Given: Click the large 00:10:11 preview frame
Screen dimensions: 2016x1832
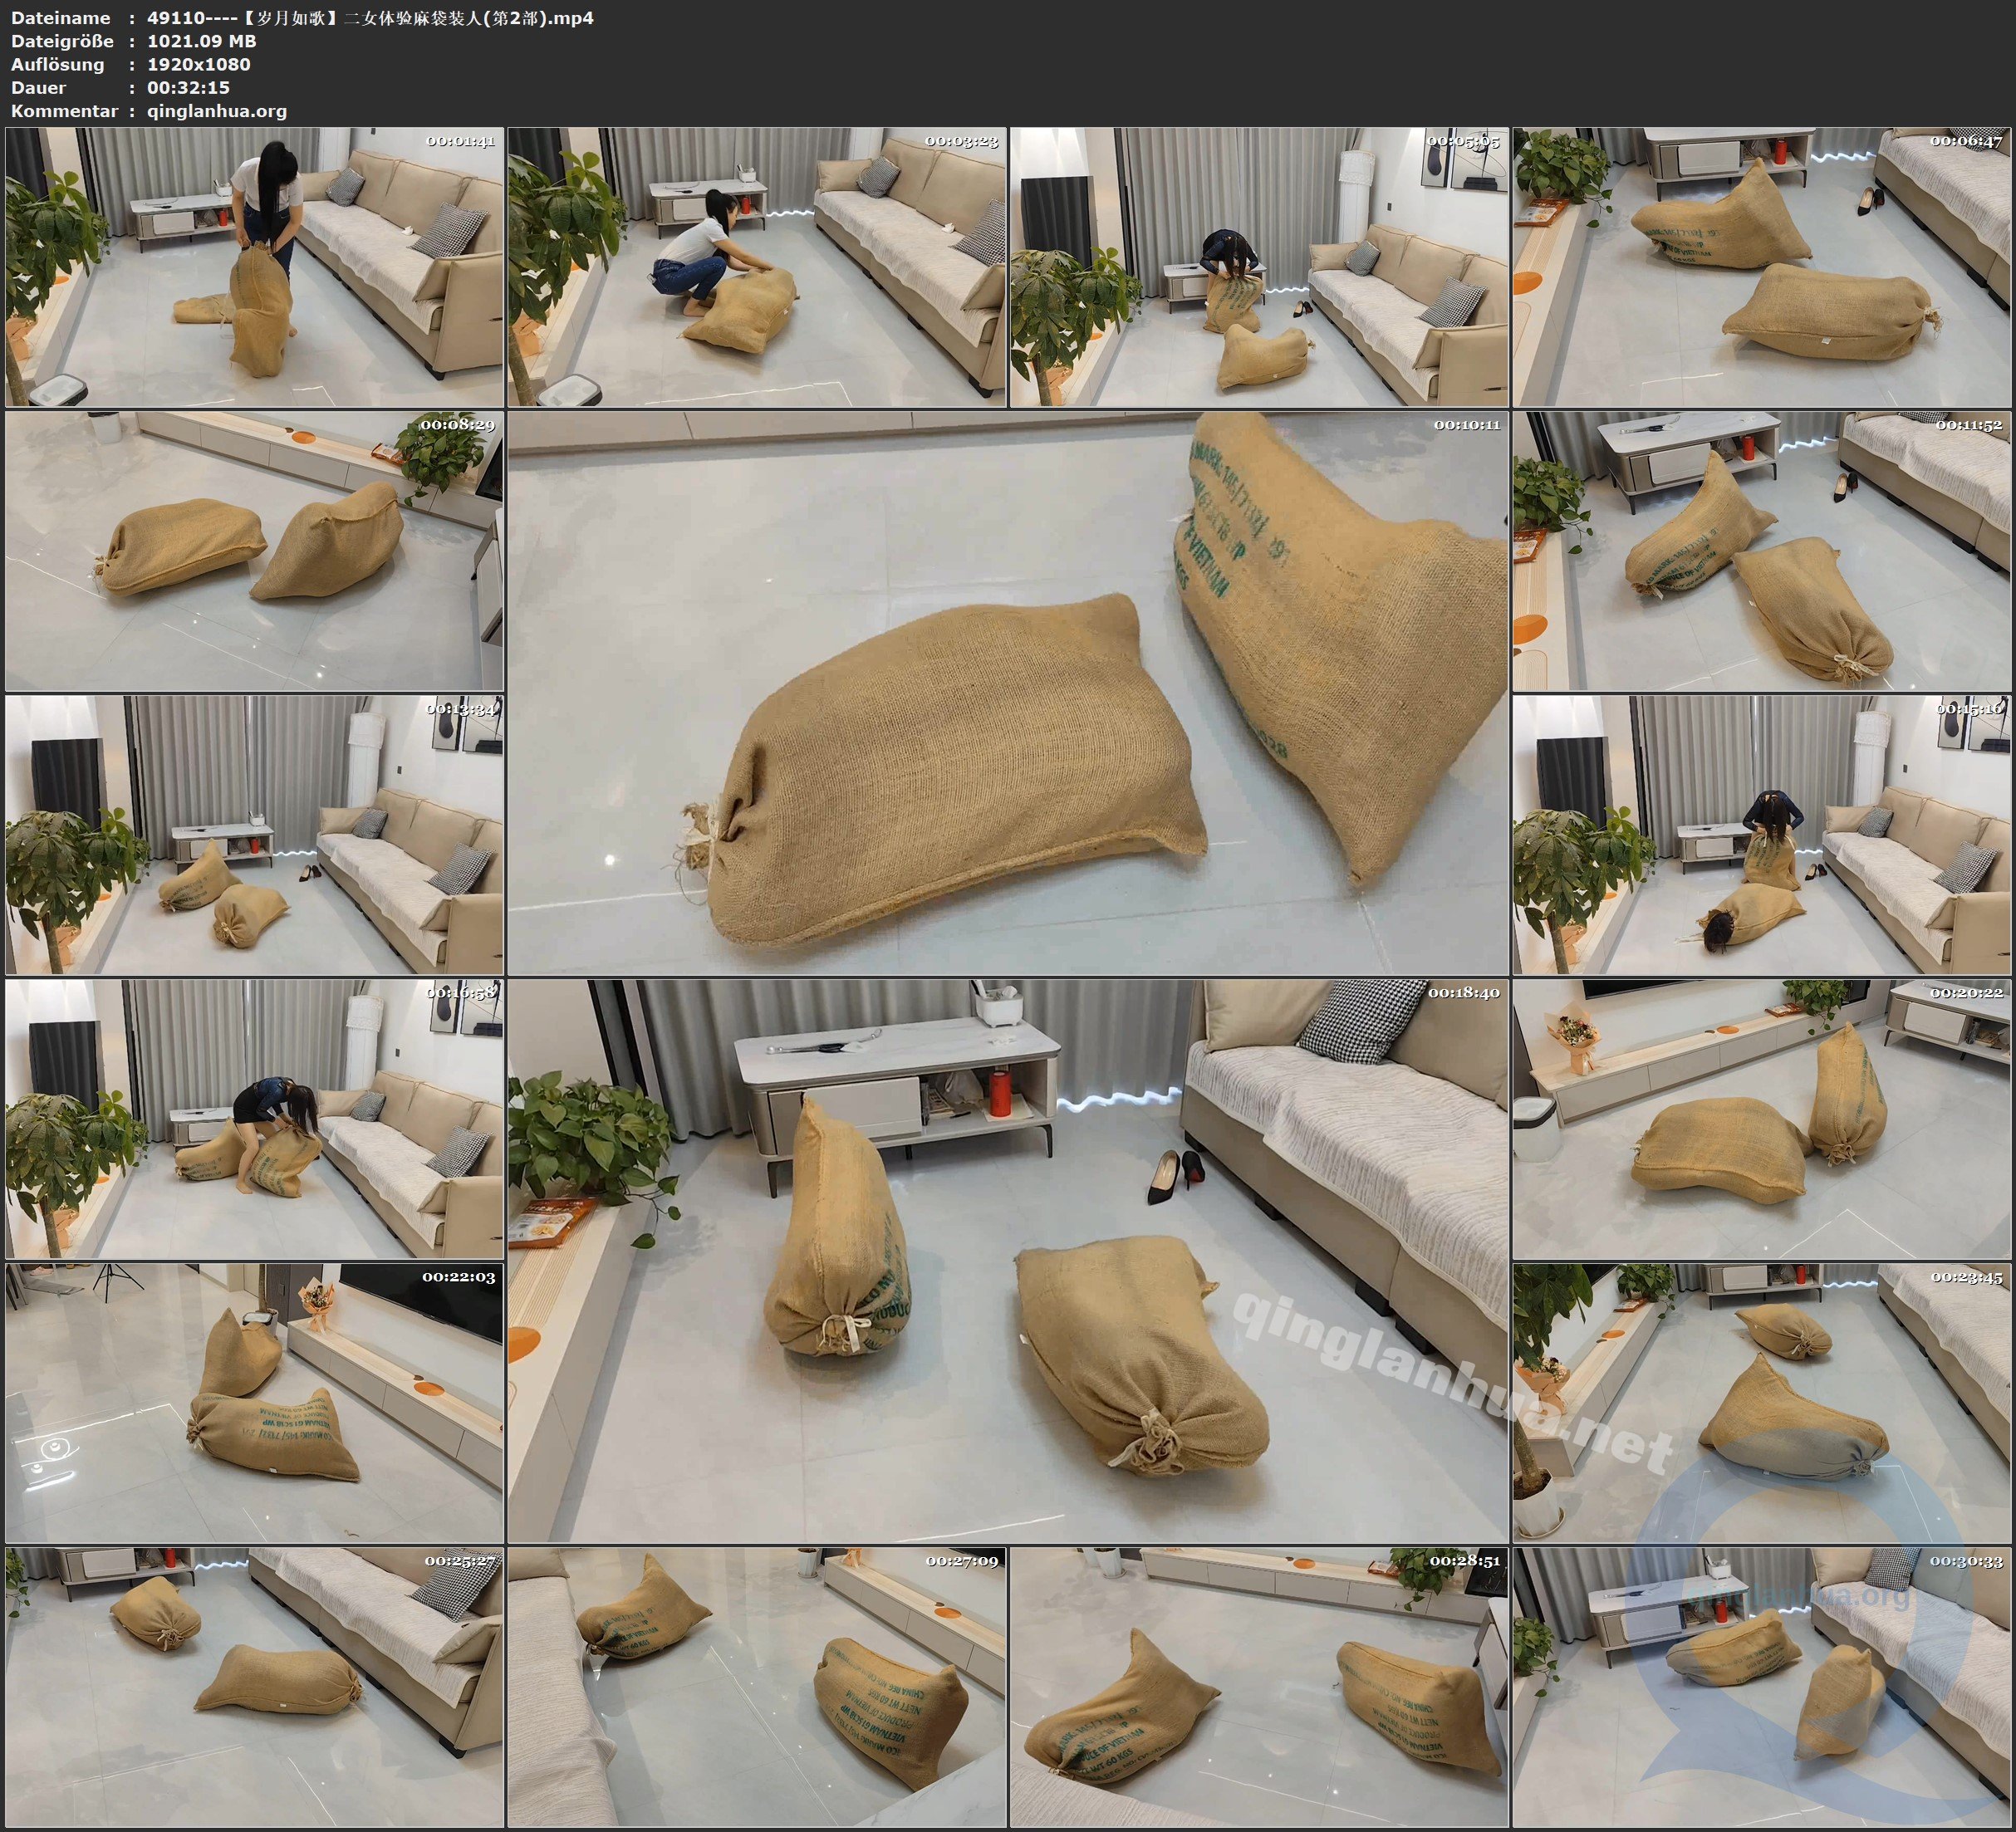Looking at the screenshot, I should pos(1007,693).
